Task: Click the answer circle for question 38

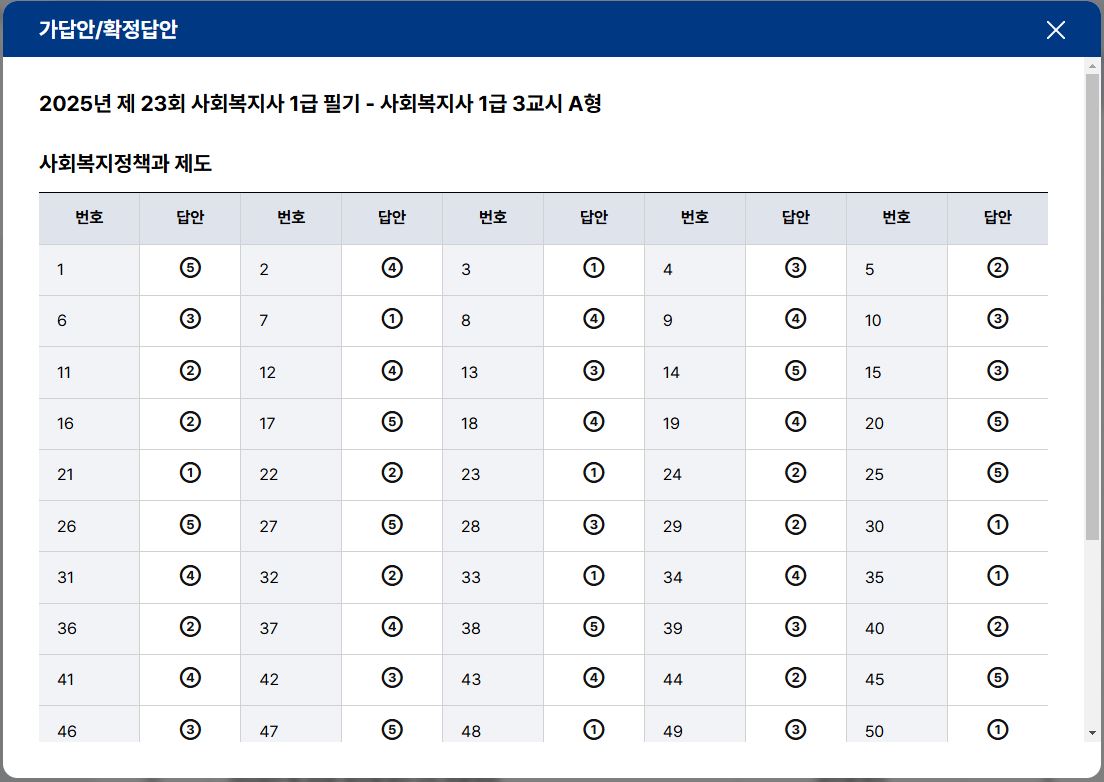Action: (x=594, y=627)
